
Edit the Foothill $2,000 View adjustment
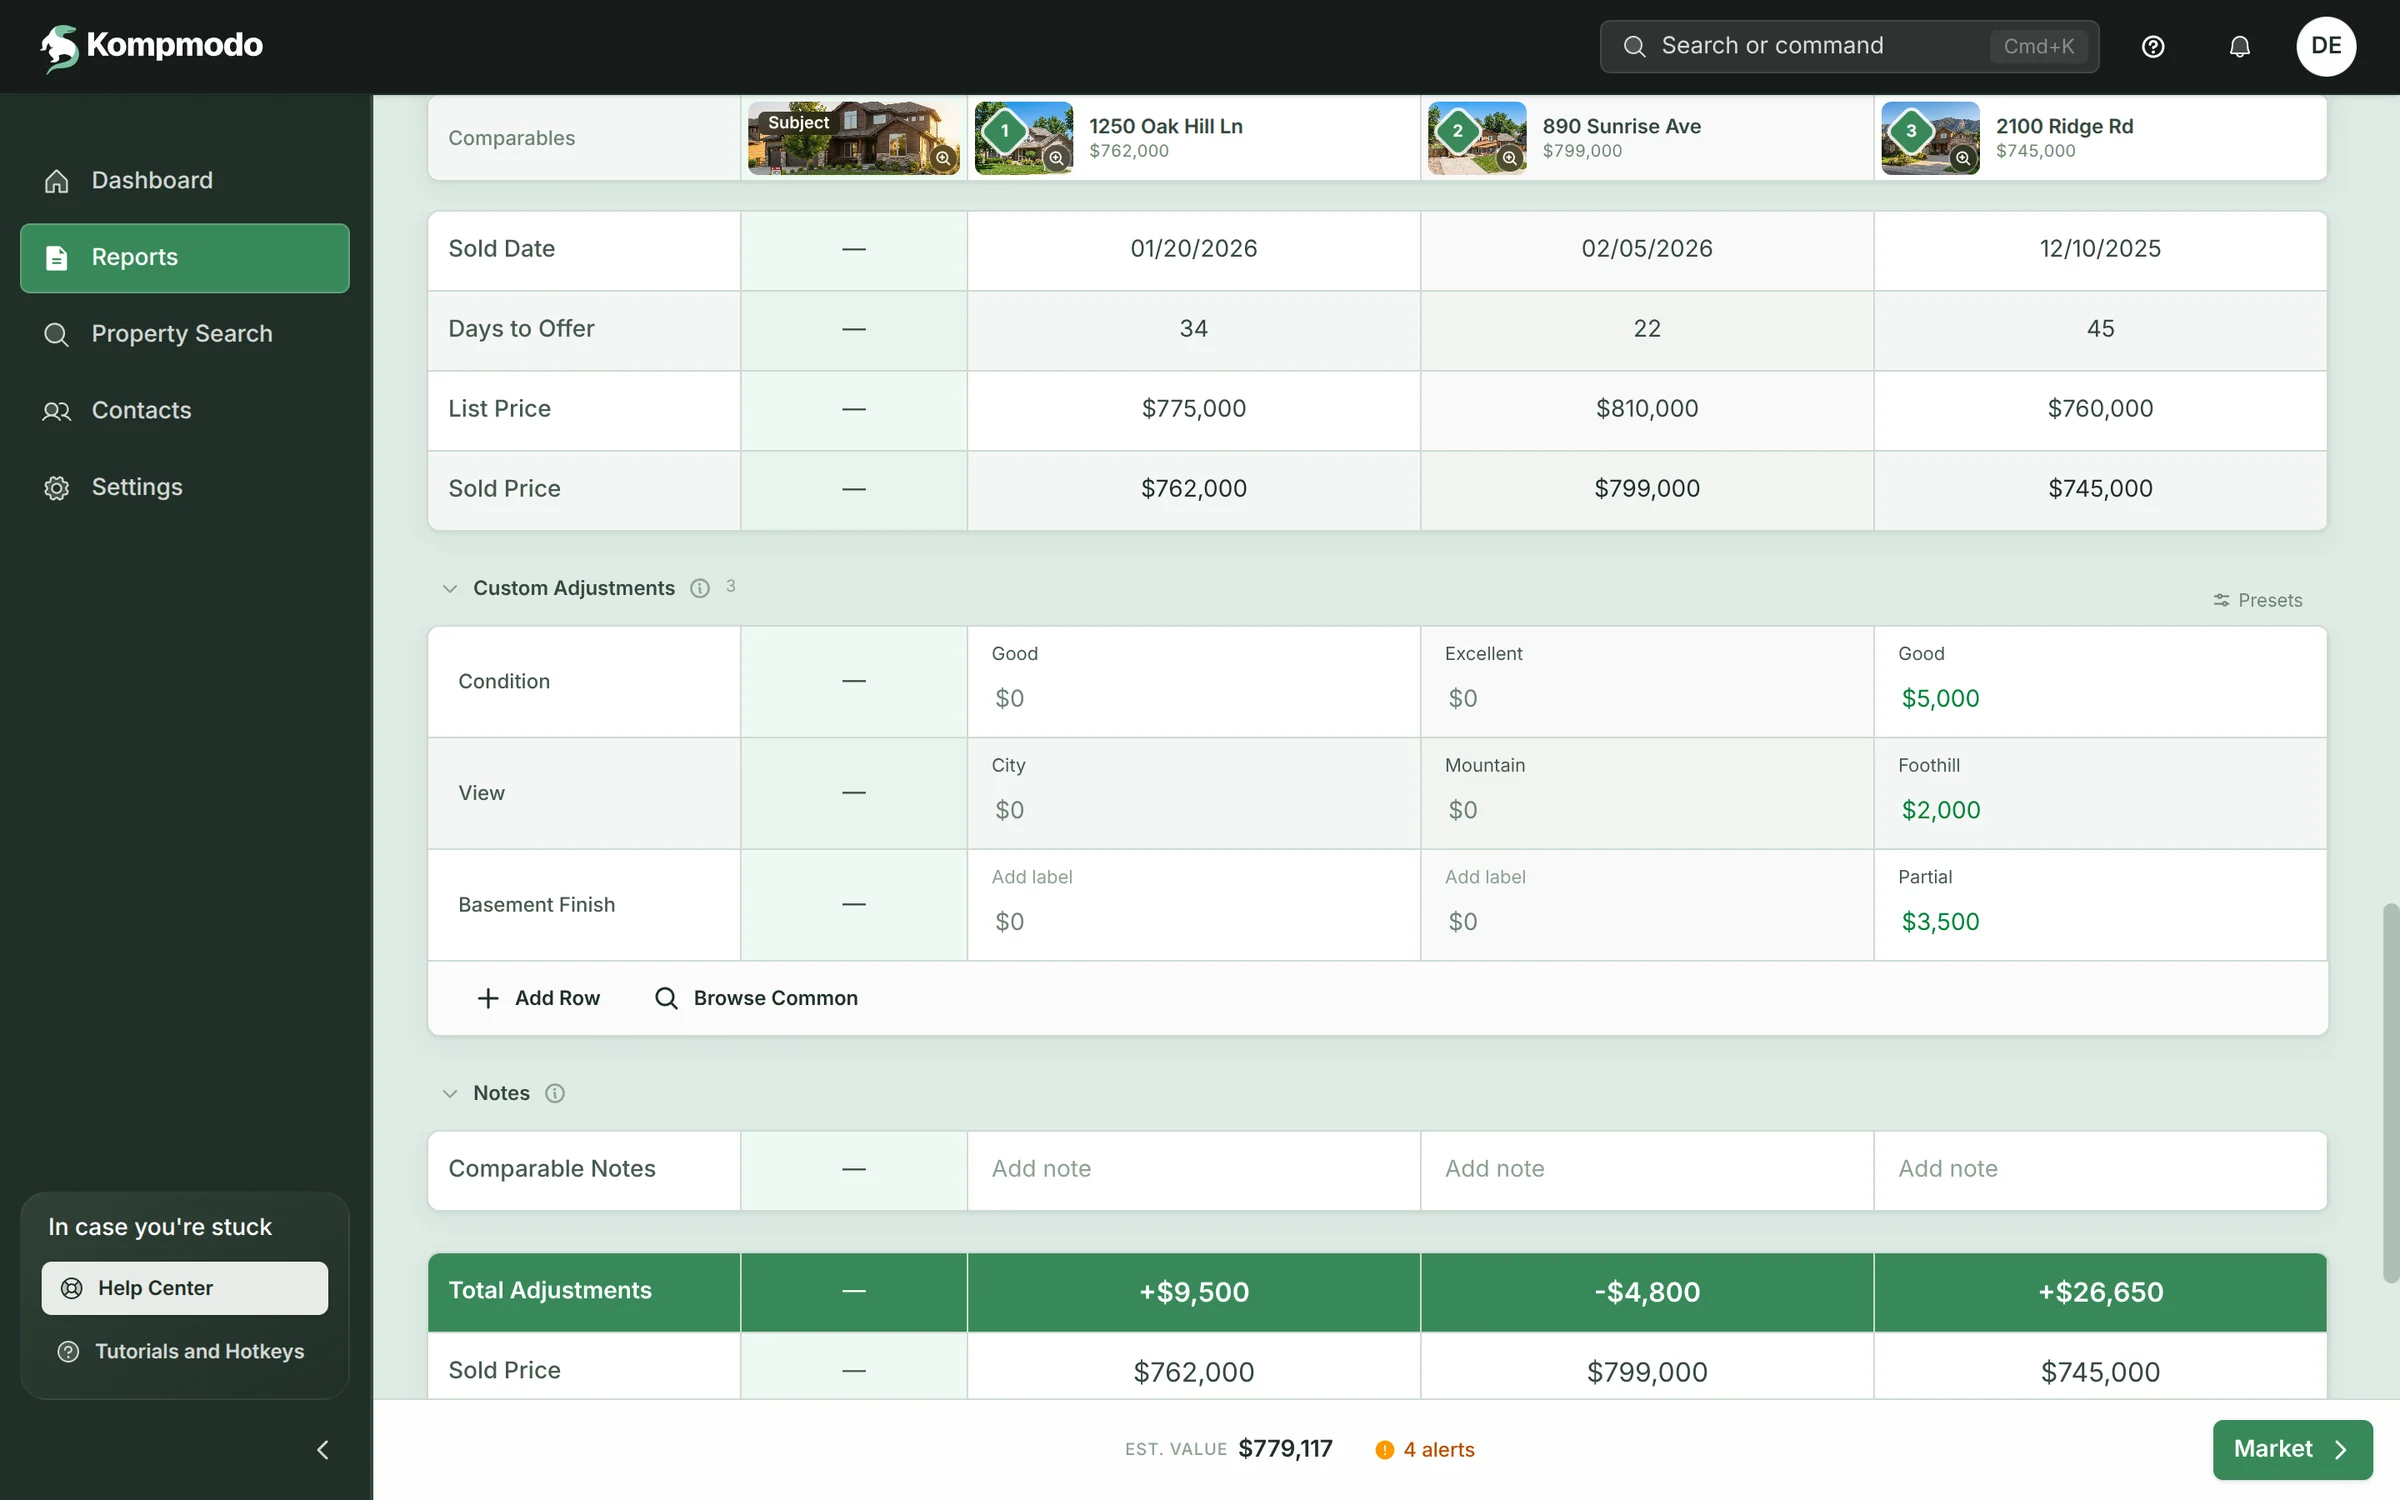(x=1940, y=810)
